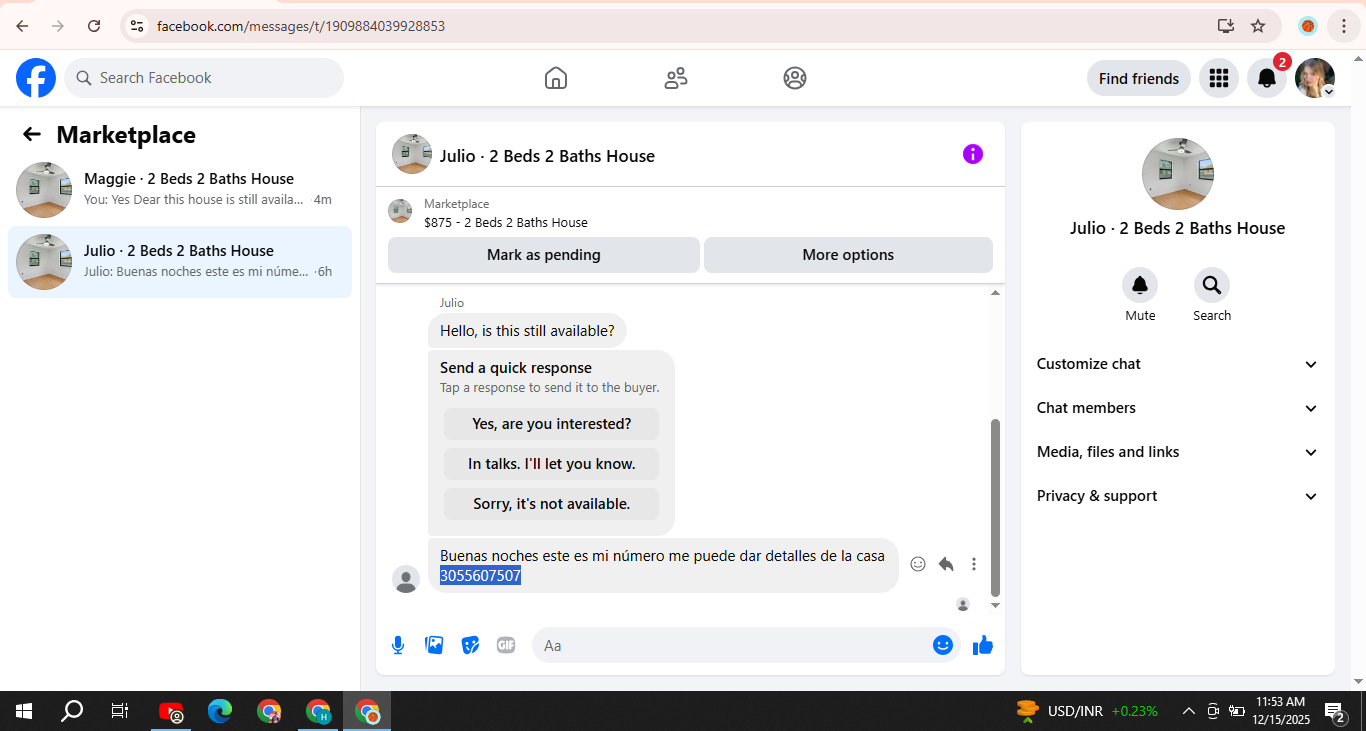The image size is (1366, 731).
Task: Send quick response "Sorry, it's not available."
Action: 552,504
